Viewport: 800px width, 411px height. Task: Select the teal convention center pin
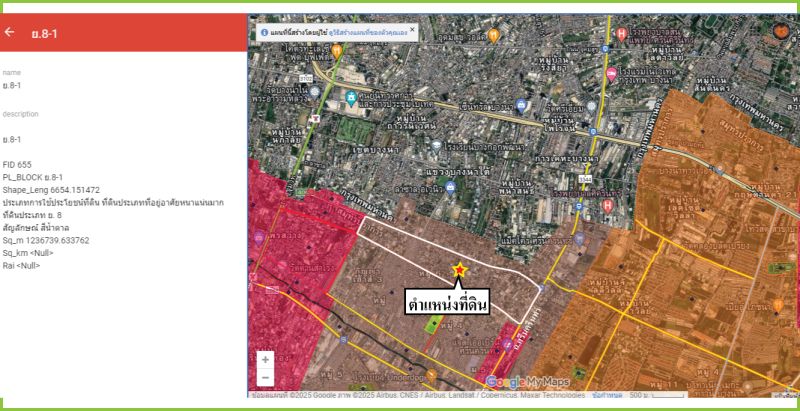point(351,97)
